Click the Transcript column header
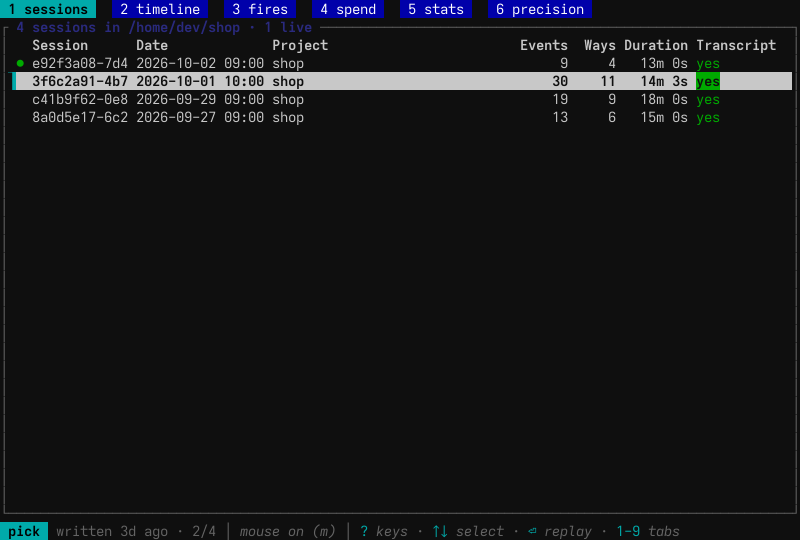The image size is (800, 540). [x=736, y=45]
